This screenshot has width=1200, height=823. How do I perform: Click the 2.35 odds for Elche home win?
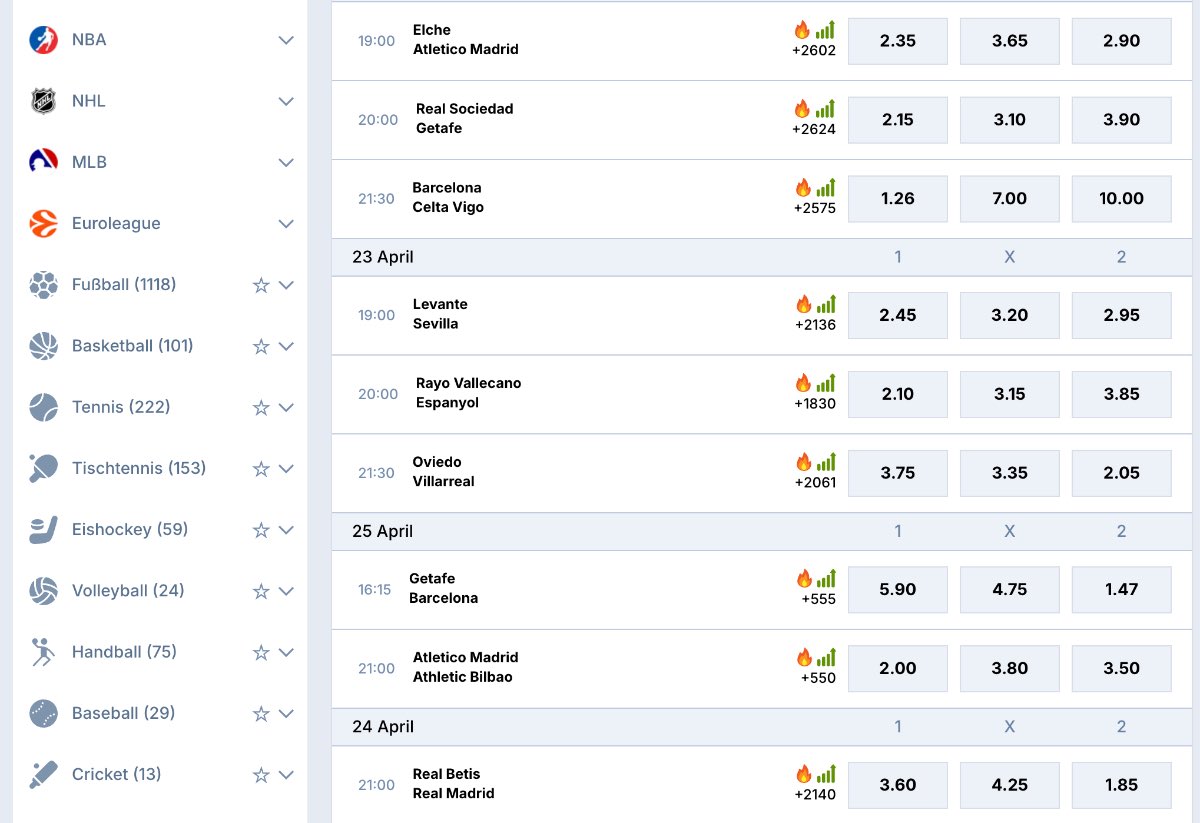(x=897, y=41)
